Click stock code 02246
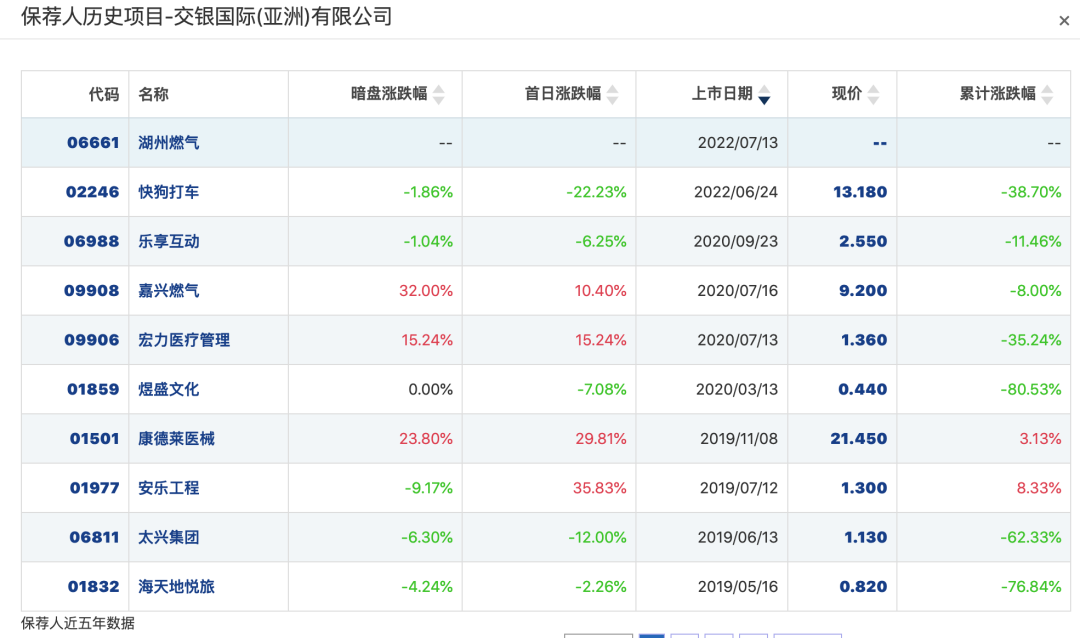 tap(92, 191)
